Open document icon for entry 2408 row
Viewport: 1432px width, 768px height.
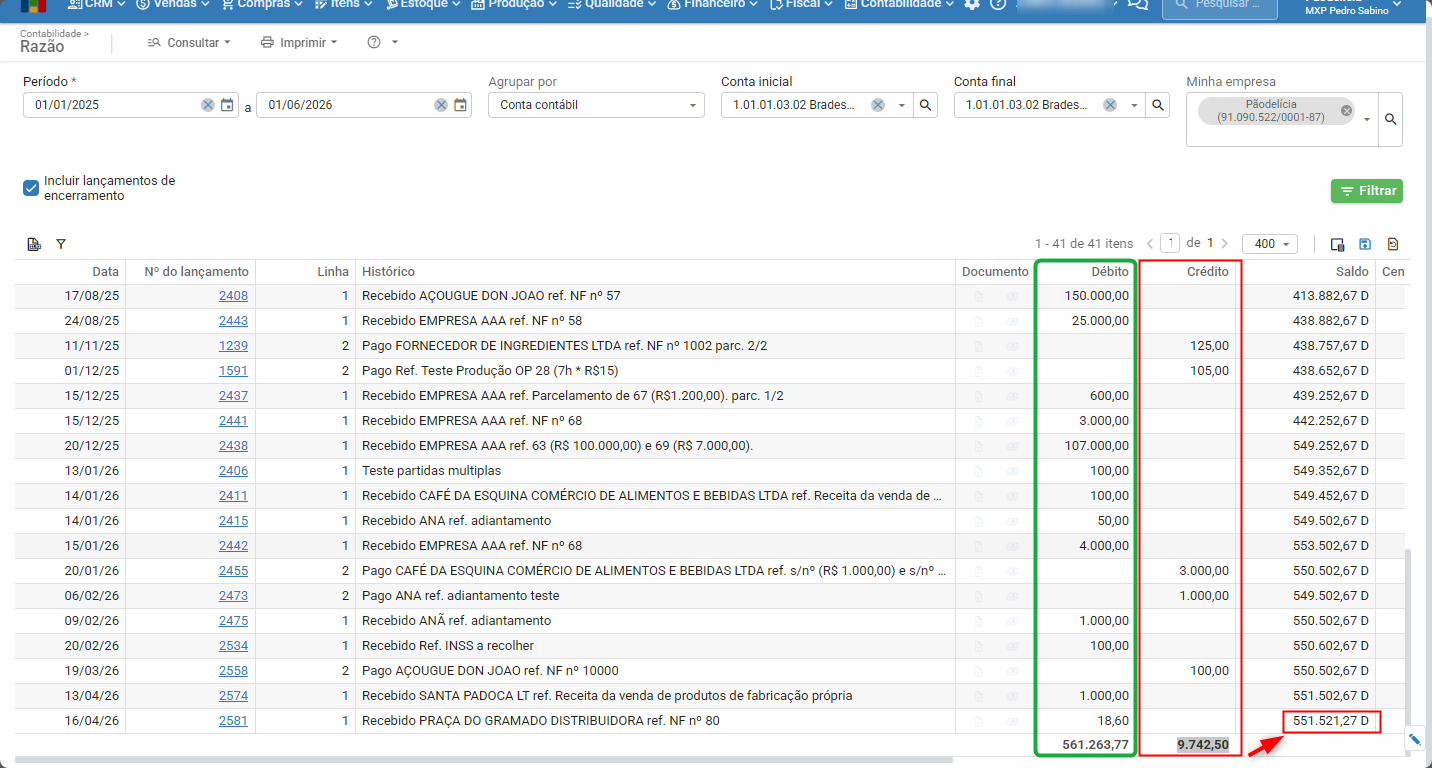[979, 296]
